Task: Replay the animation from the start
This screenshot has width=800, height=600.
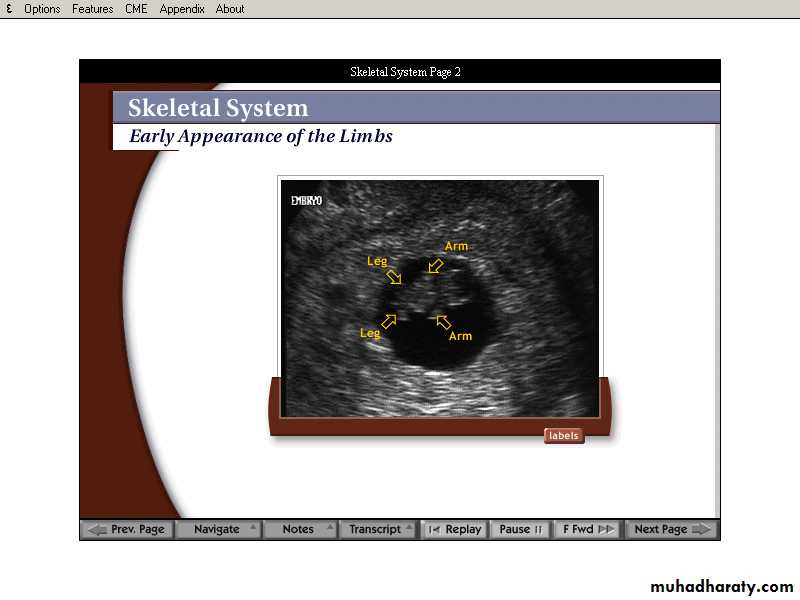Action: (454, 529)
